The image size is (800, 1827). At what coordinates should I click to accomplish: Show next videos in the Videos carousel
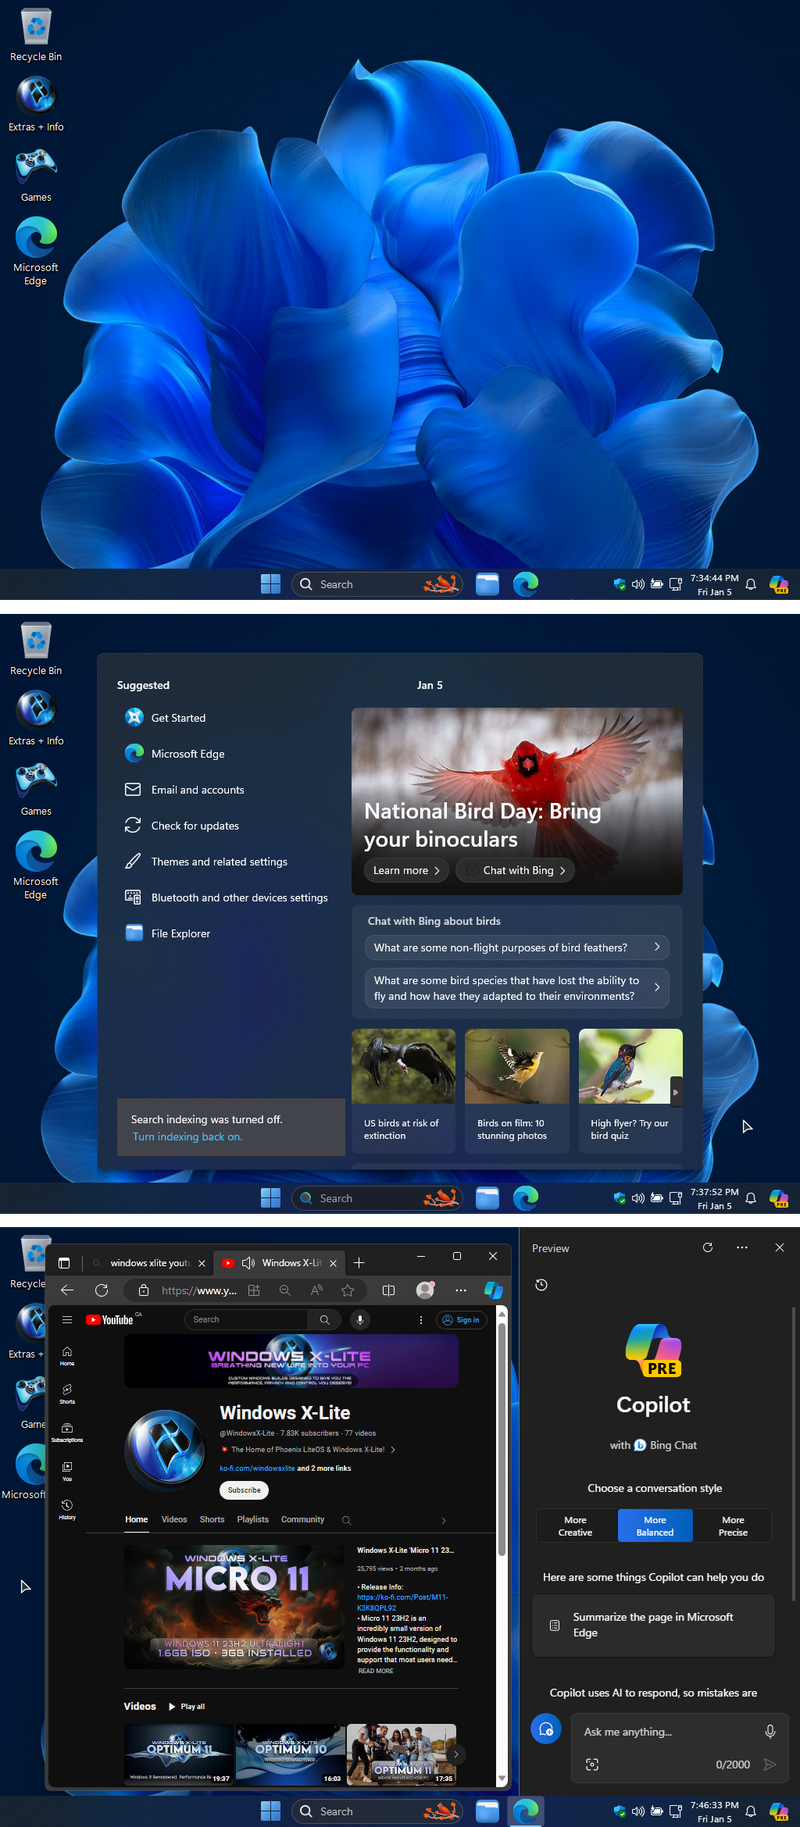(456, 1754)
